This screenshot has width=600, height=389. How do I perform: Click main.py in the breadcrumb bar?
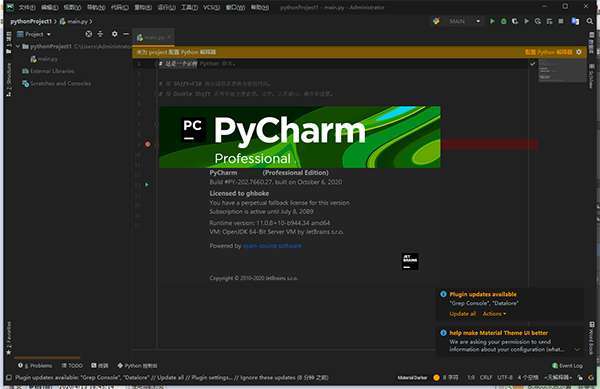[74, 21]
